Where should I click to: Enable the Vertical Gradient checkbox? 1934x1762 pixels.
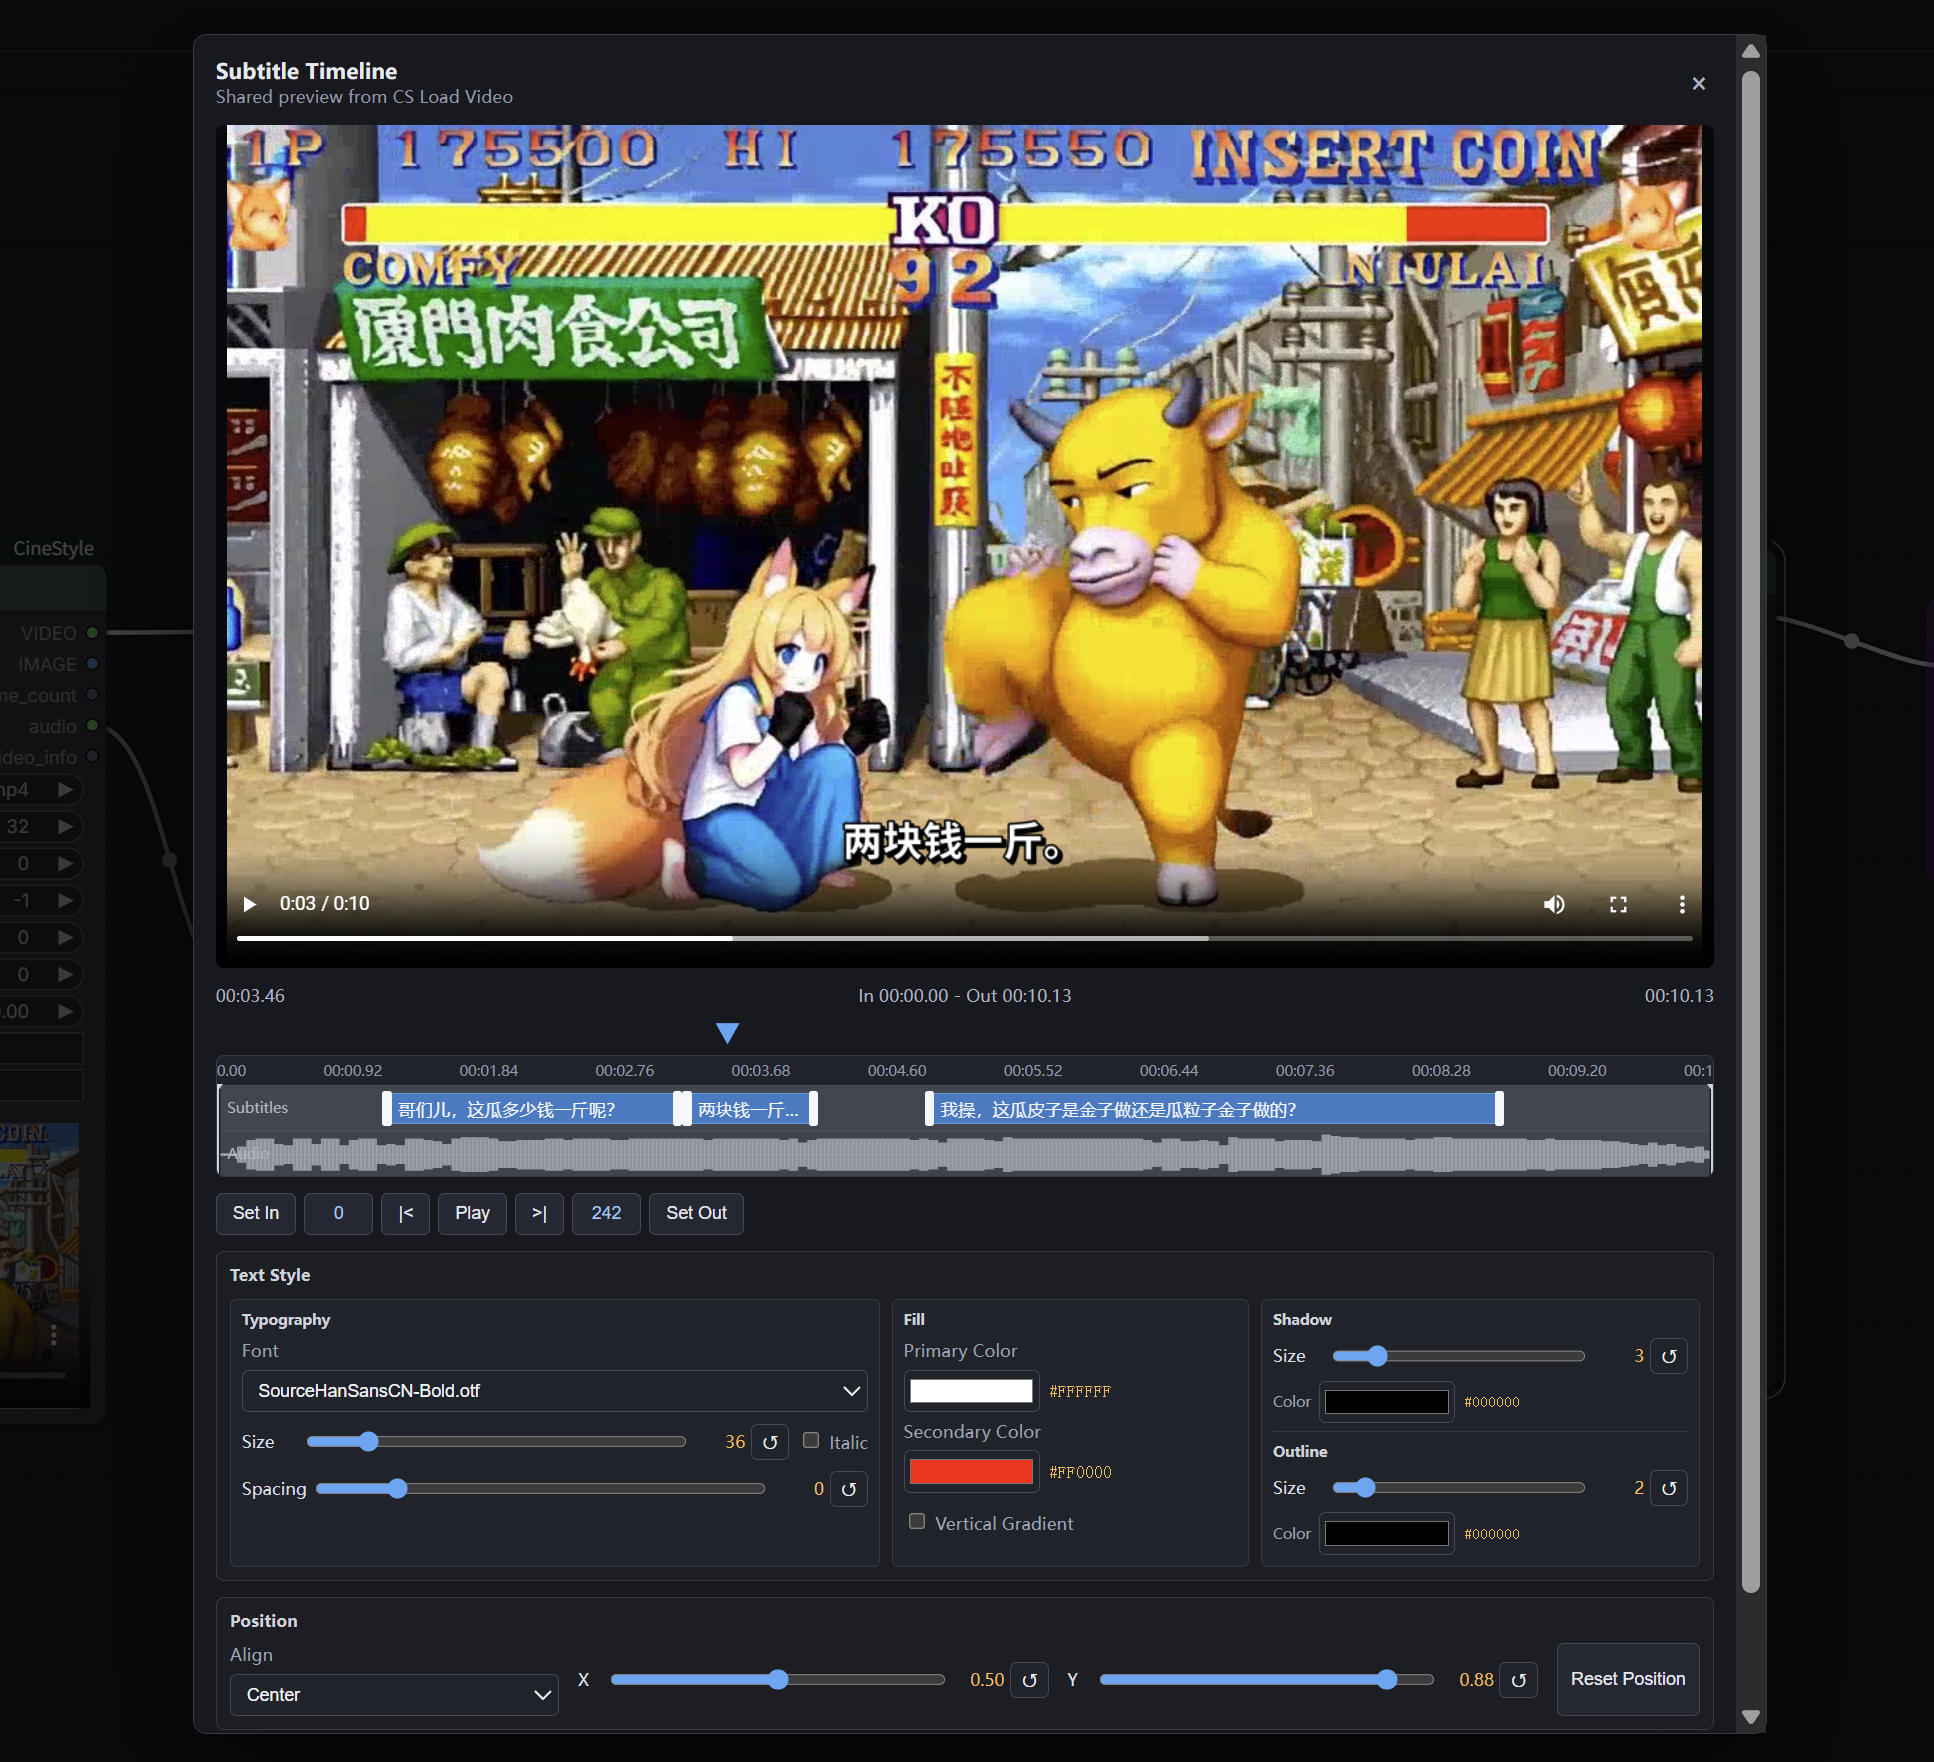click(917, 1521)
